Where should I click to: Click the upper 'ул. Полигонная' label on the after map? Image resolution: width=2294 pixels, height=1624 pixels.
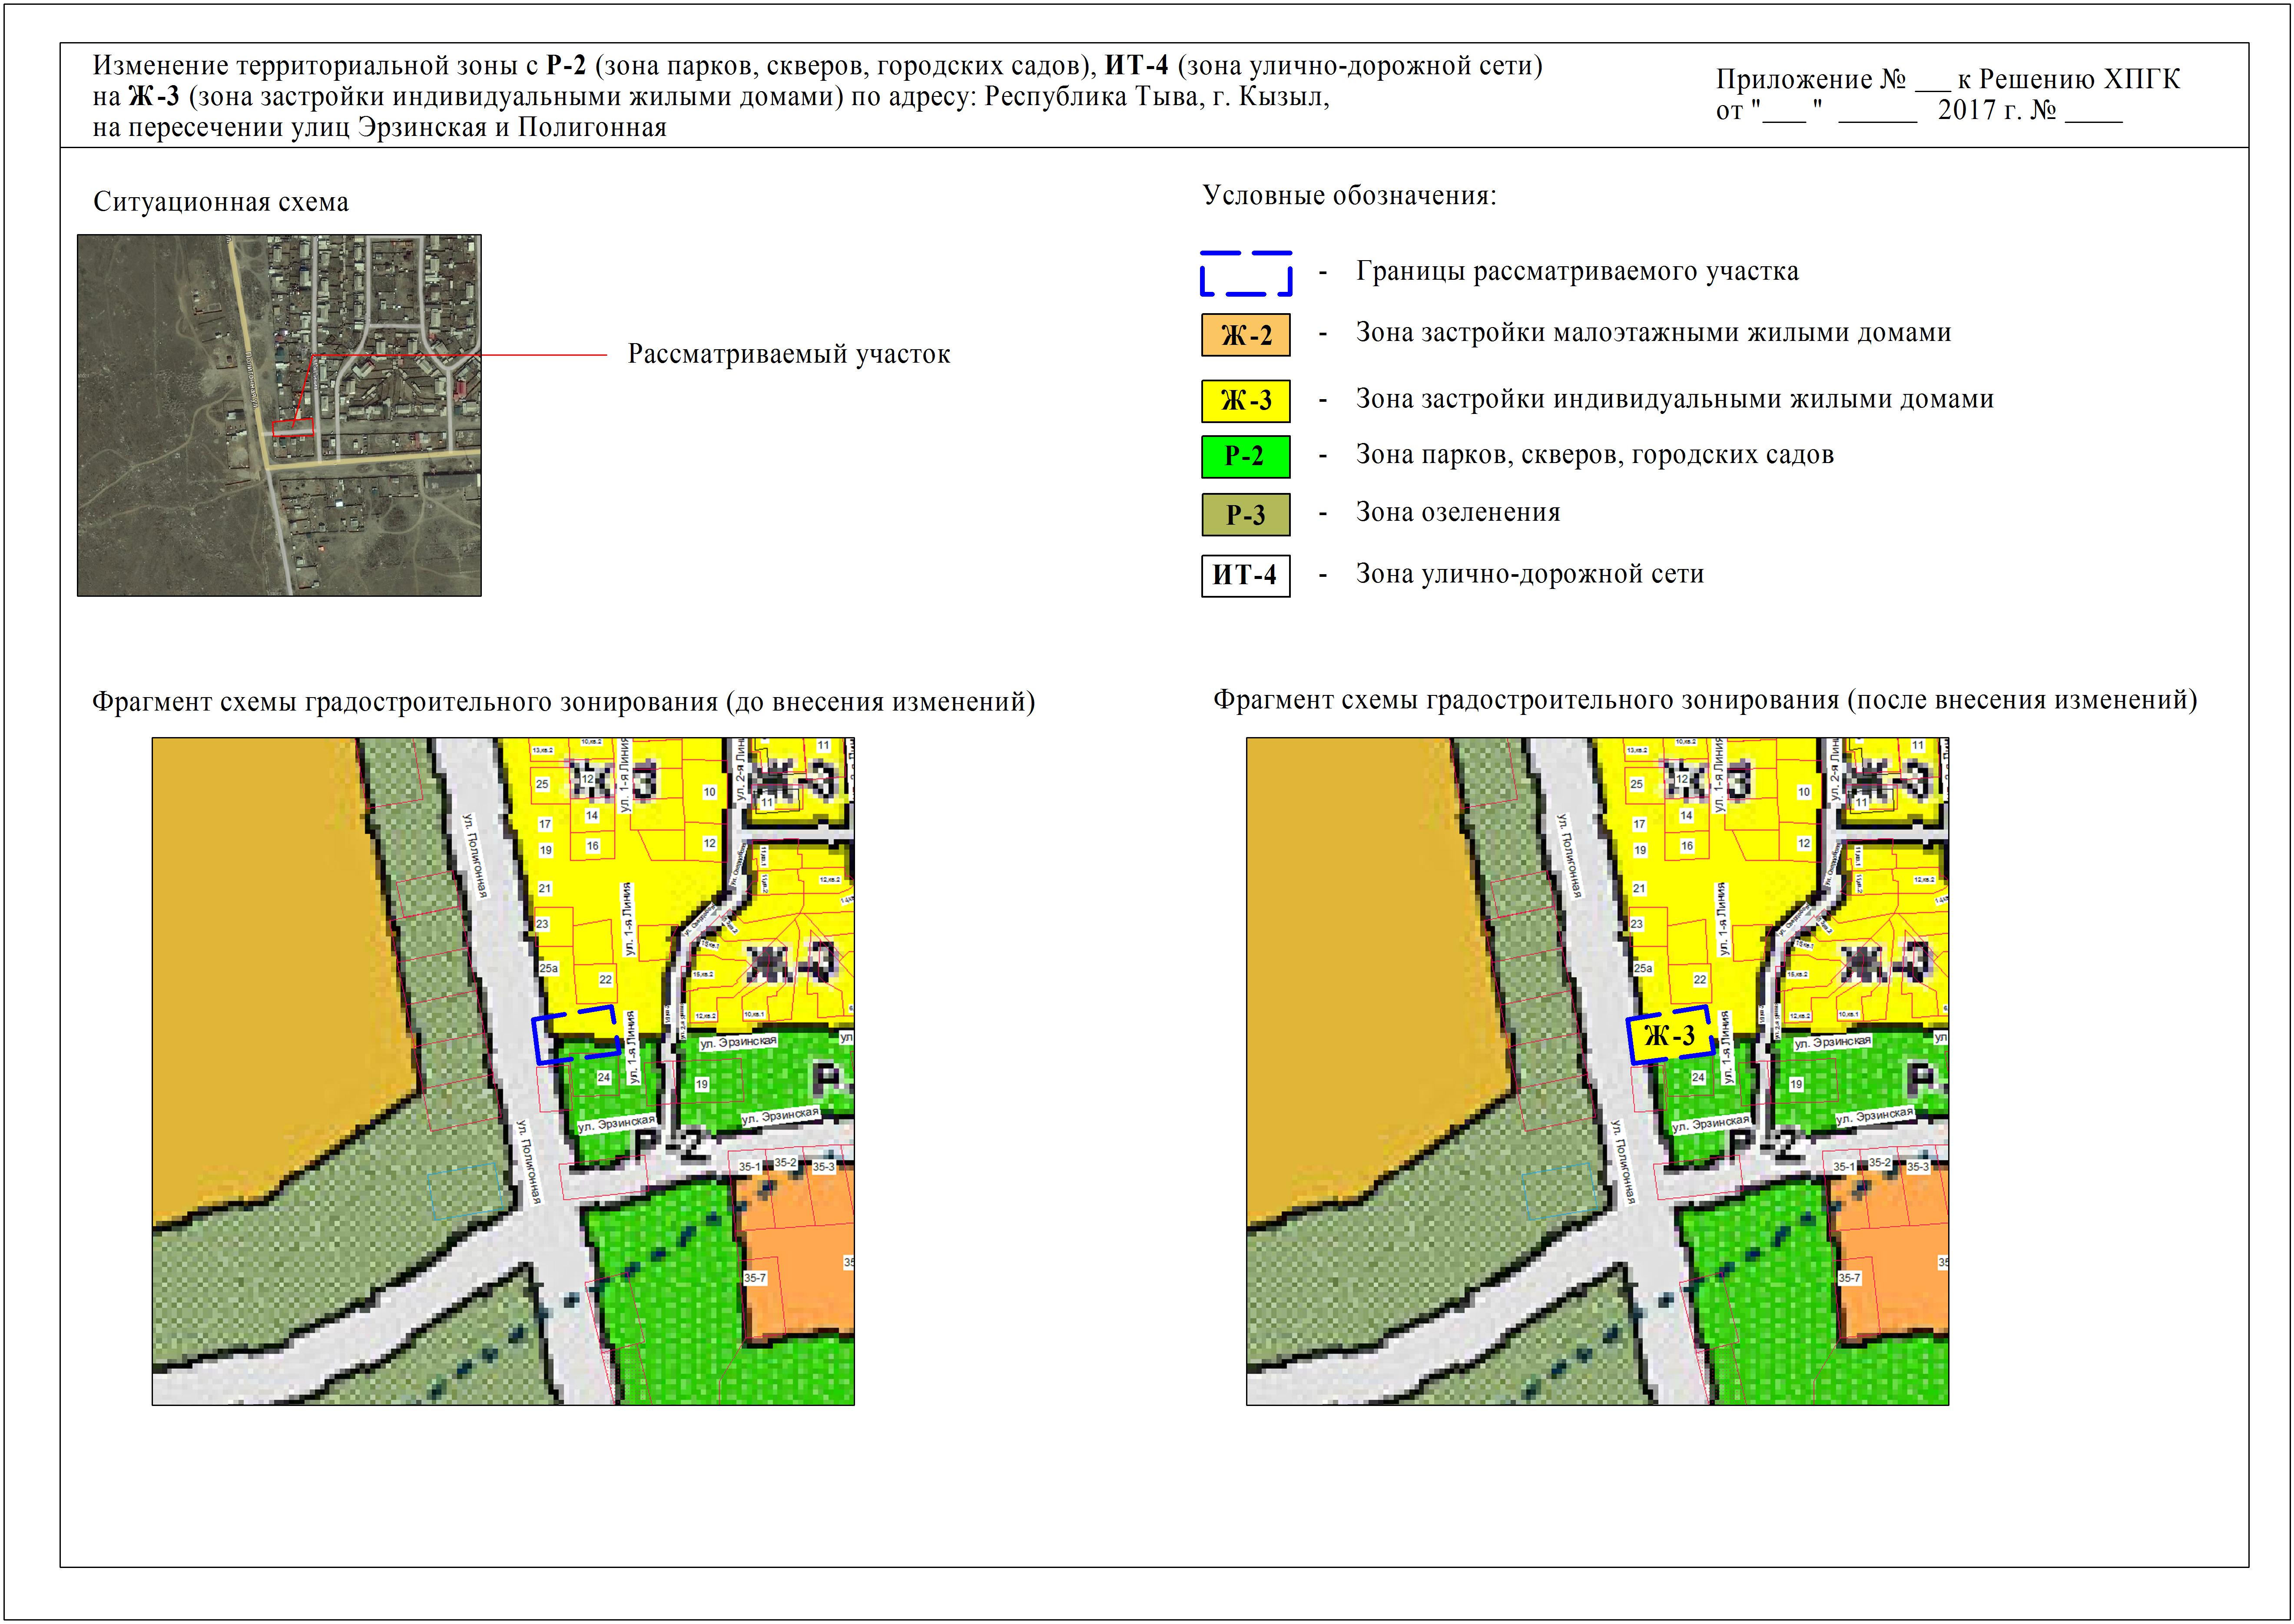[x=1571, y=856]
